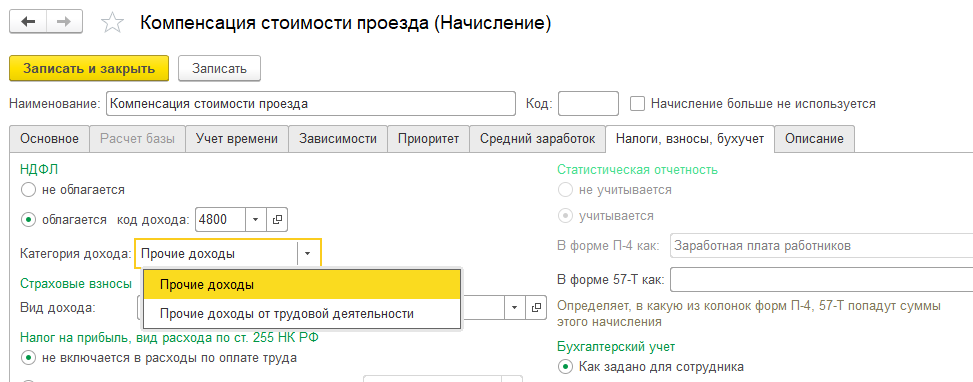Open Вид дохода selection form icon
The image size is (973, 382).
(537, 307)
